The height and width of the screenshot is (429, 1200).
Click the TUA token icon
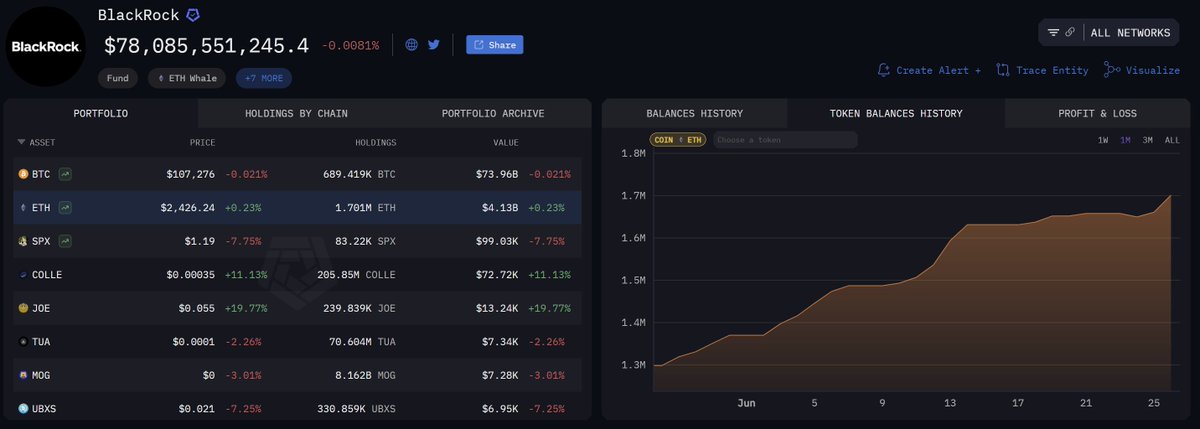[23, 342]
